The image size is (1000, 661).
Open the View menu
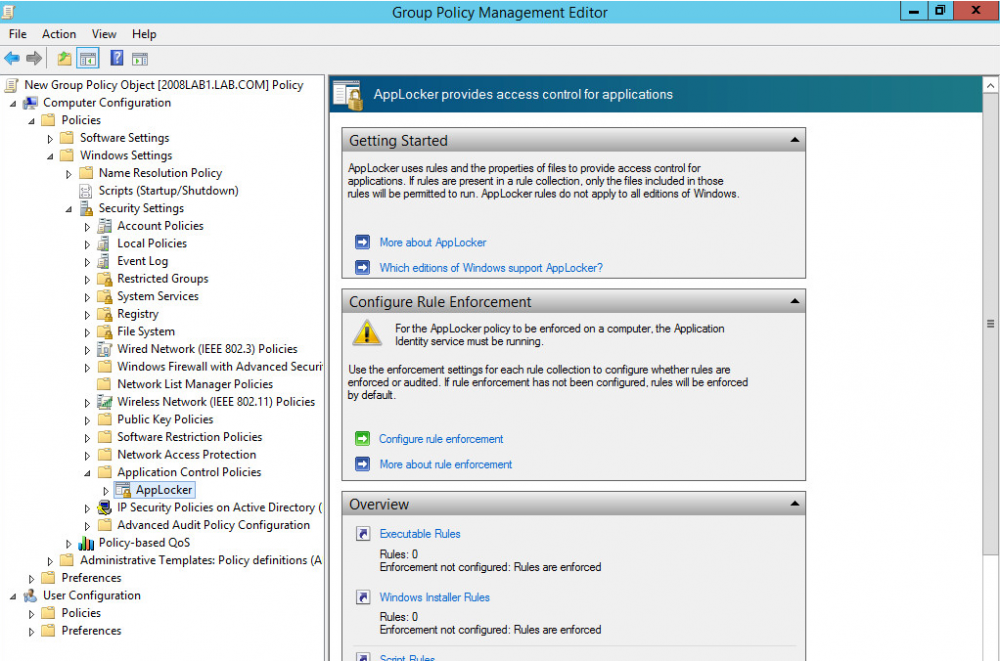point(104,34)
